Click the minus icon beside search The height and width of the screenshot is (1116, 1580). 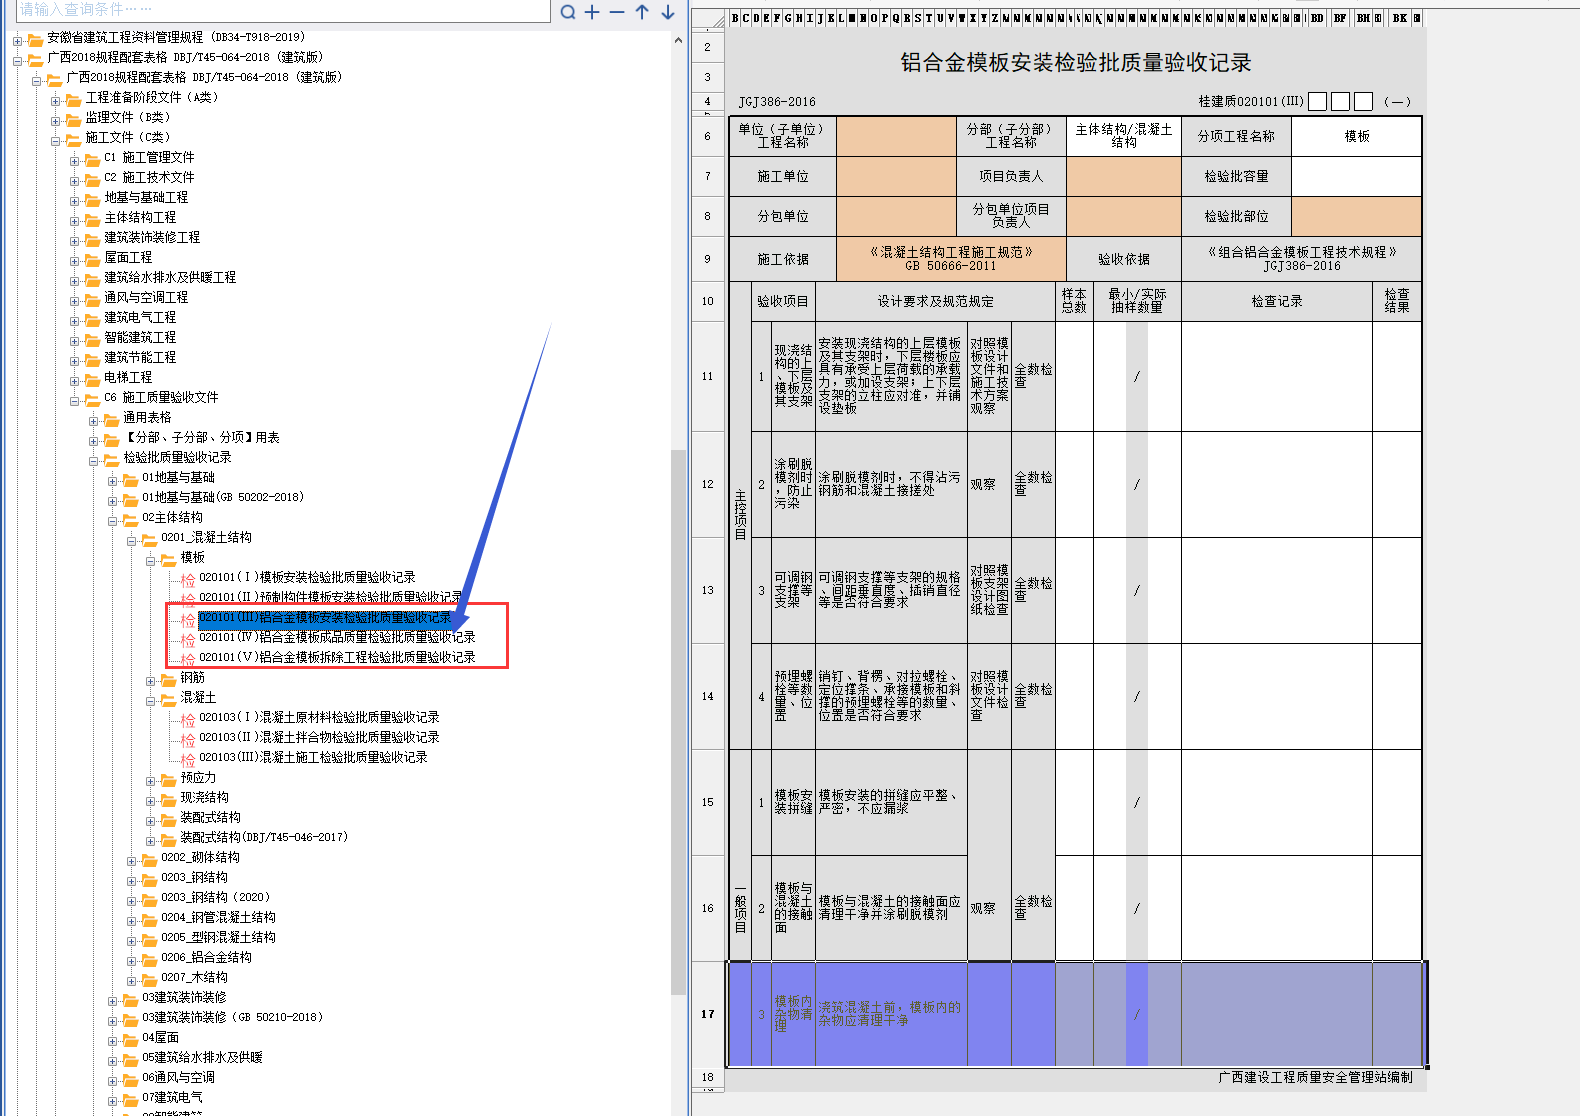617,12
